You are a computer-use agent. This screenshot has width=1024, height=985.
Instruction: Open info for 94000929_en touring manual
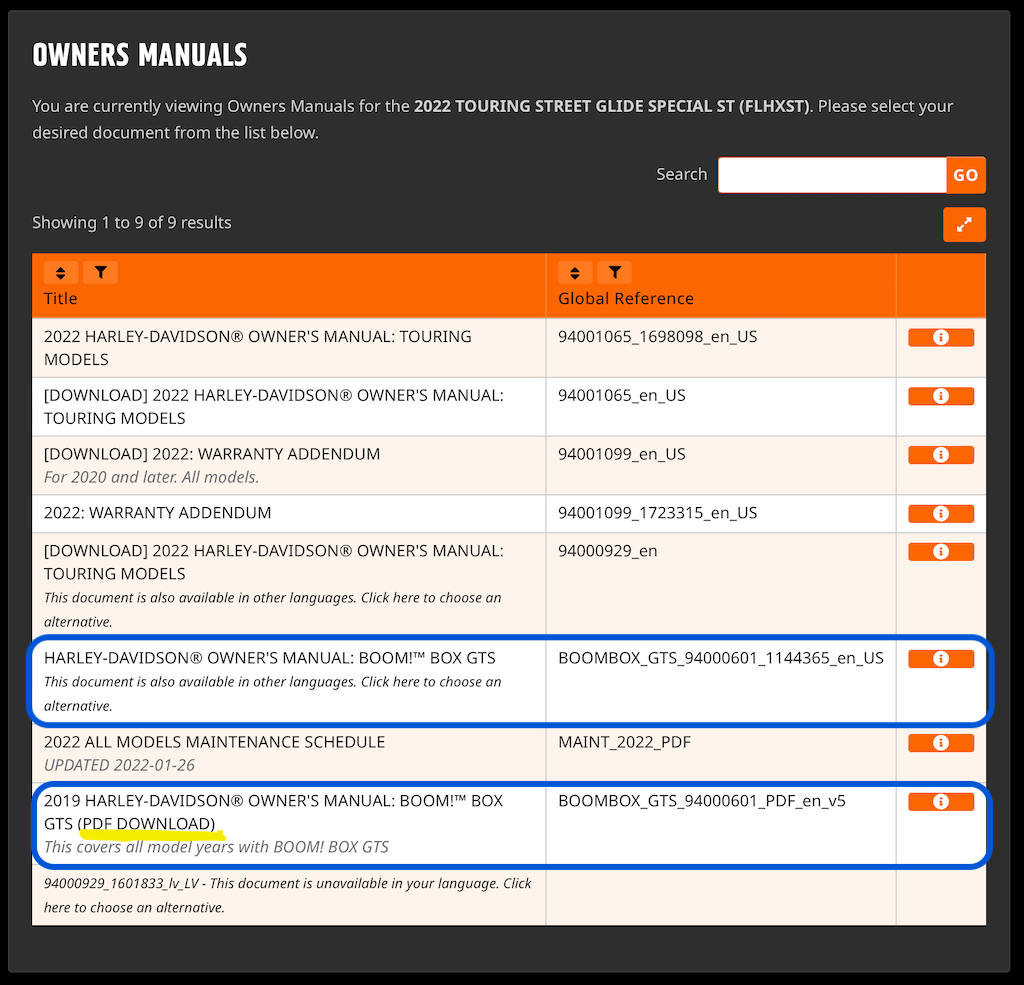[x=940, y=552]
